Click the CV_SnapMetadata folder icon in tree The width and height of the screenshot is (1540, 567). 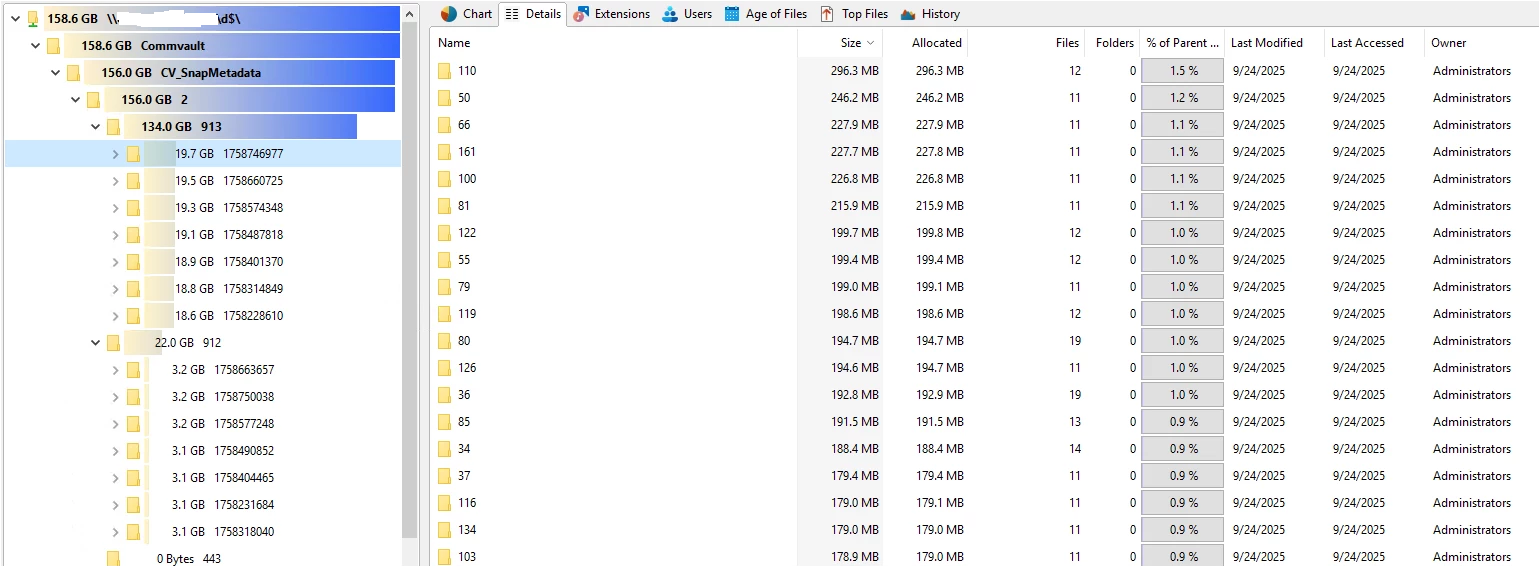pyautogui.click(x=73, y=73)
